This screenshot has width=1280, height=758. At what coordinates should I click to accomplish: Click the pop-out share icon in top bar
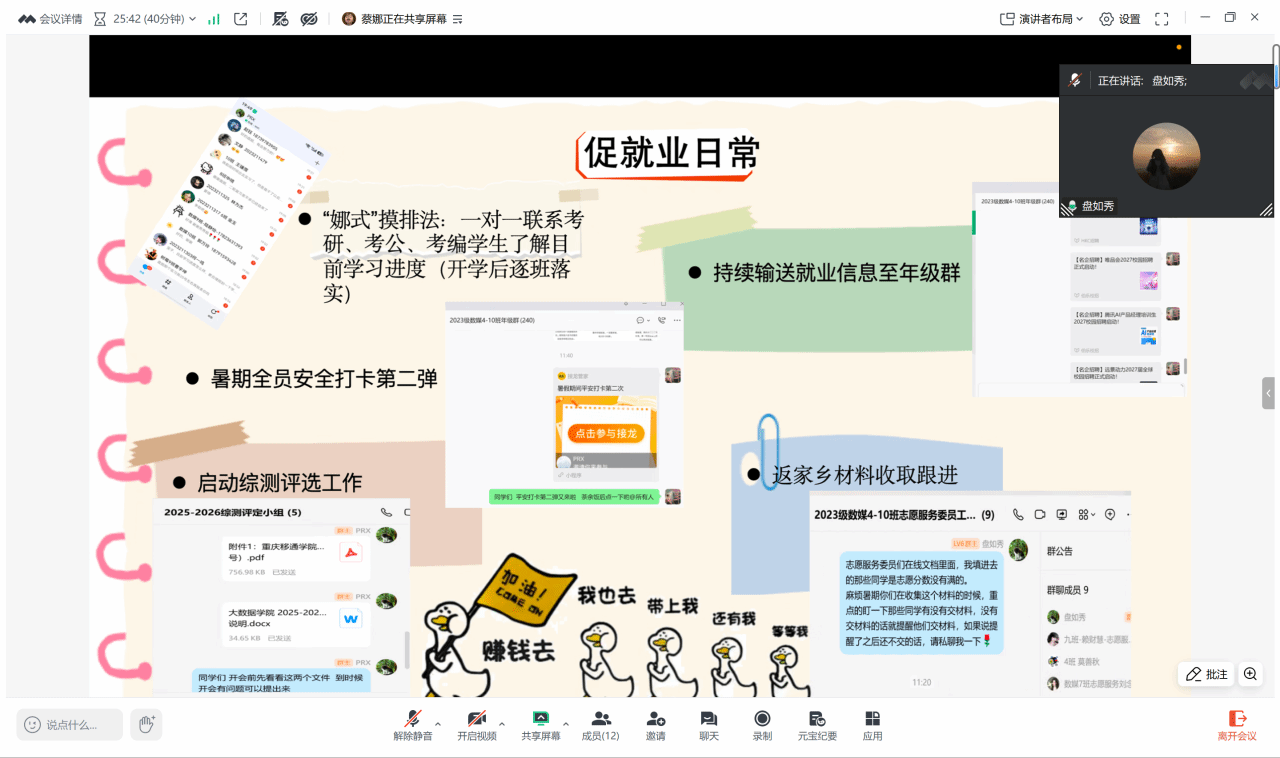(241, 19)
